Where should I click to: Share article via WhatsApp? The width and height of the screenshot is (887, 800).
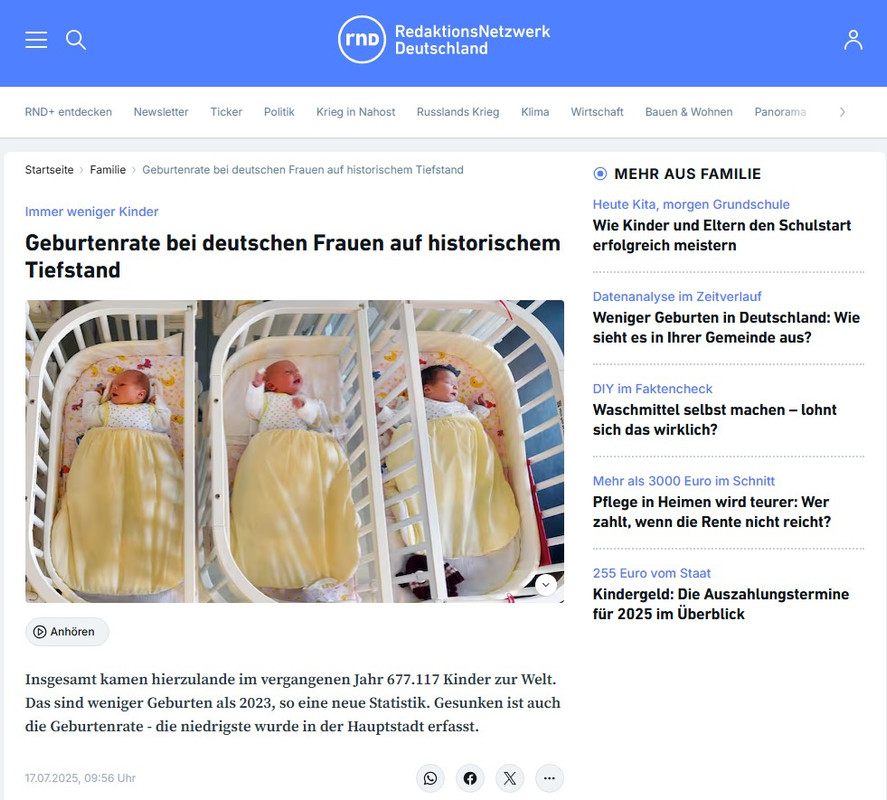[430, 779]
